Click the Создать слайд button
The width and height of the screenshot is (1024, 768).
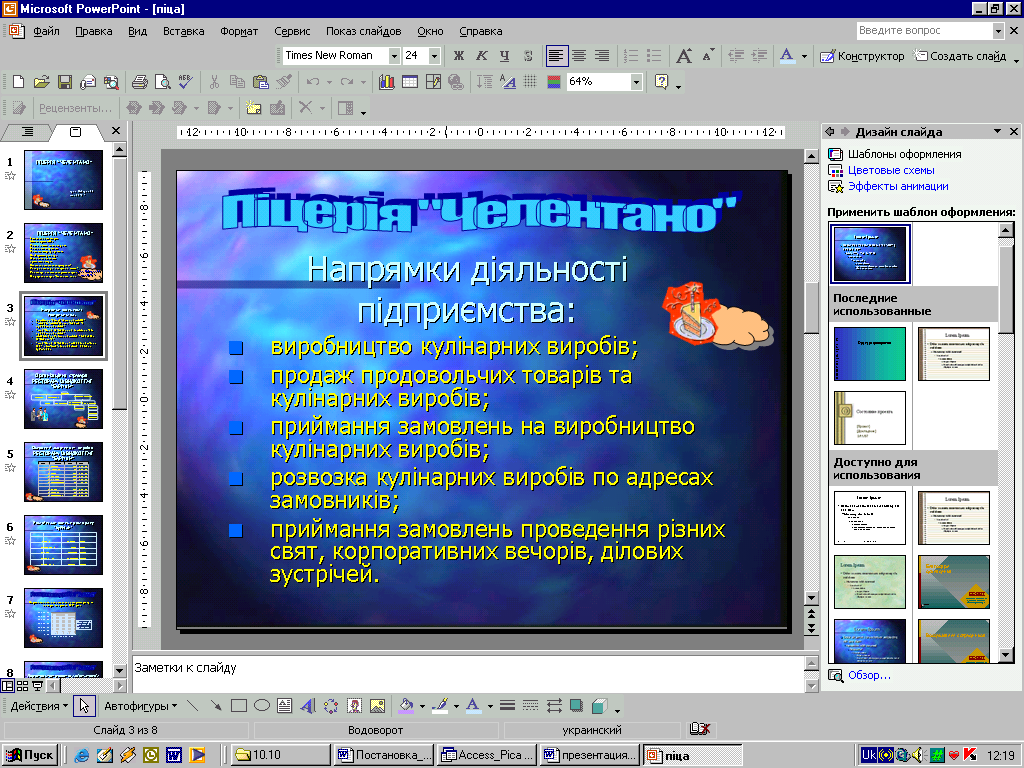click(x=960, y=56)
